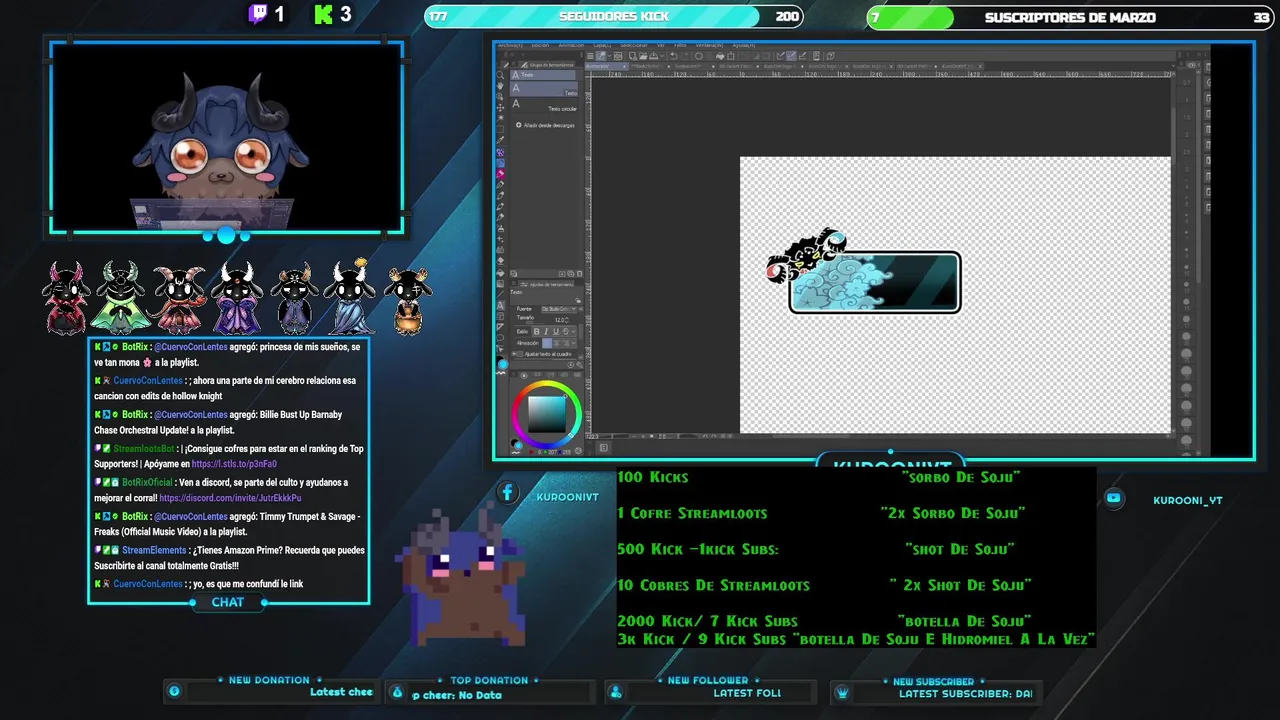Pick a shade in the color square
Screen dimensions: 1280x720
(547, 414)
